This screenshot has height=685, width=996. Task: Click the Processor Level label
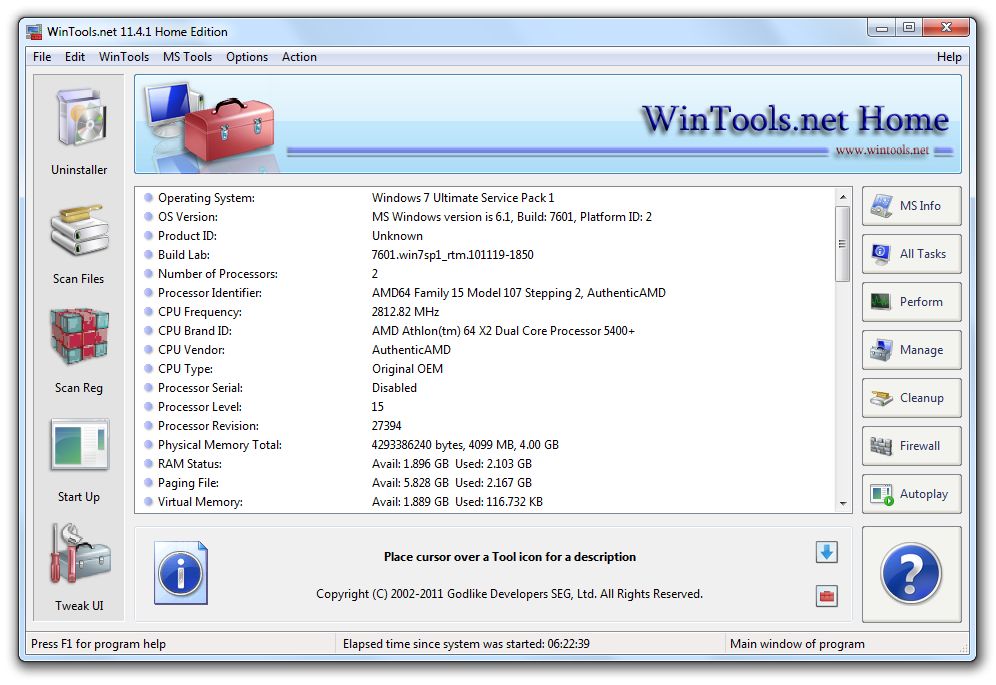point(199,407)
